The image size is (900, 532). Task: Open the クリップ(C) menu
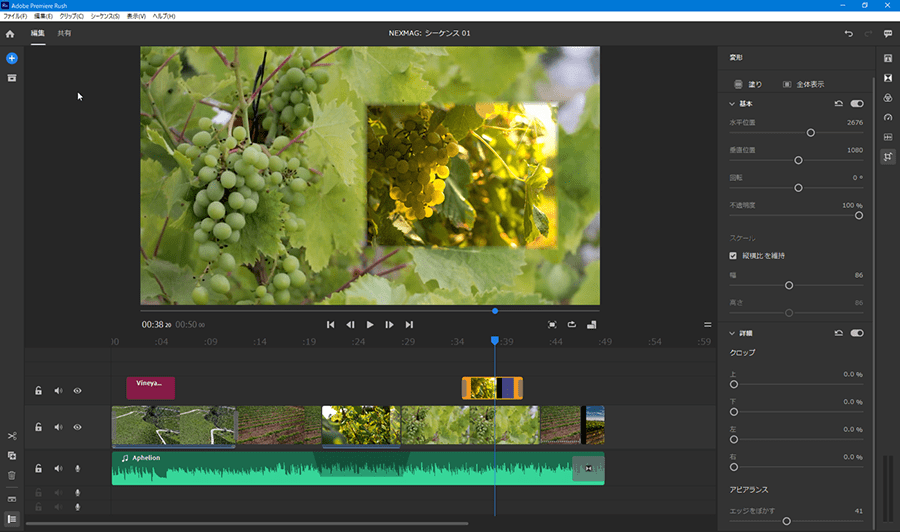[x=71, y=17]
